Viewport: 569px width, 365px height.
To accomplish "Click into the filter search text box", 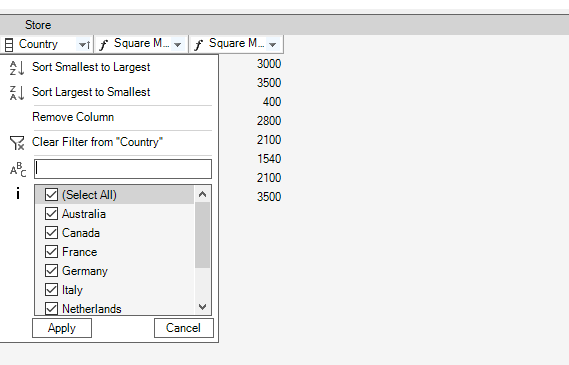I will coord(123,169).
